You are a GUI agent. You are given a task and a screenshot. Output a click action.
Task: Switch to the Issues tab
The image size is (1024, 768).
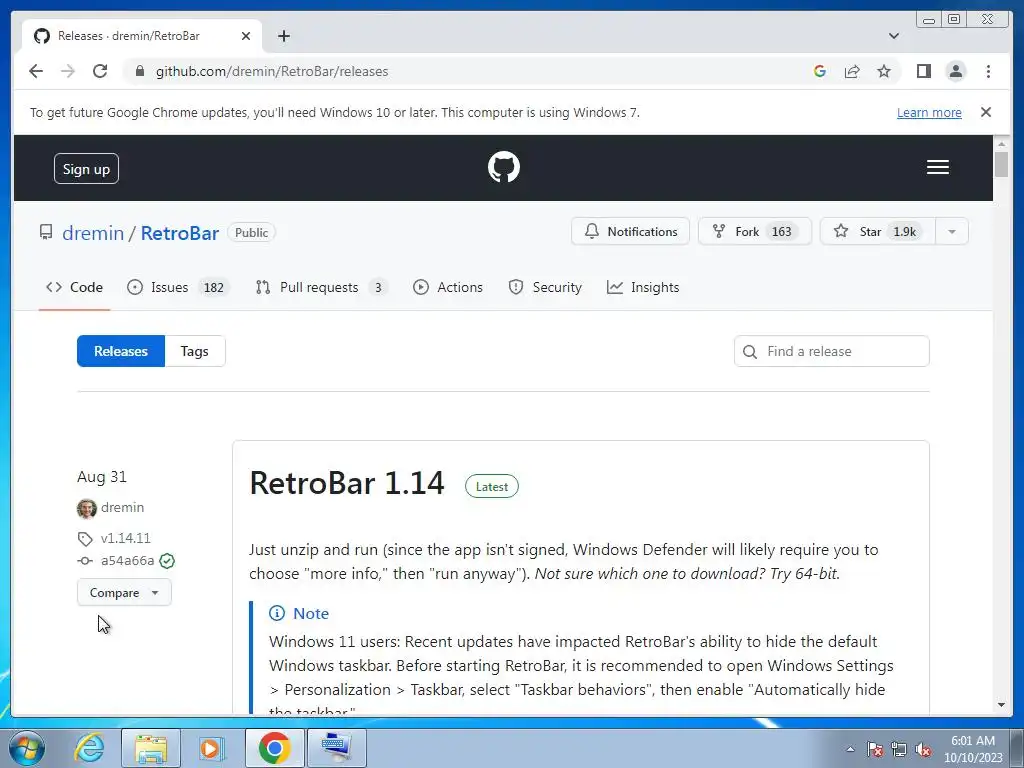(178, 287)
